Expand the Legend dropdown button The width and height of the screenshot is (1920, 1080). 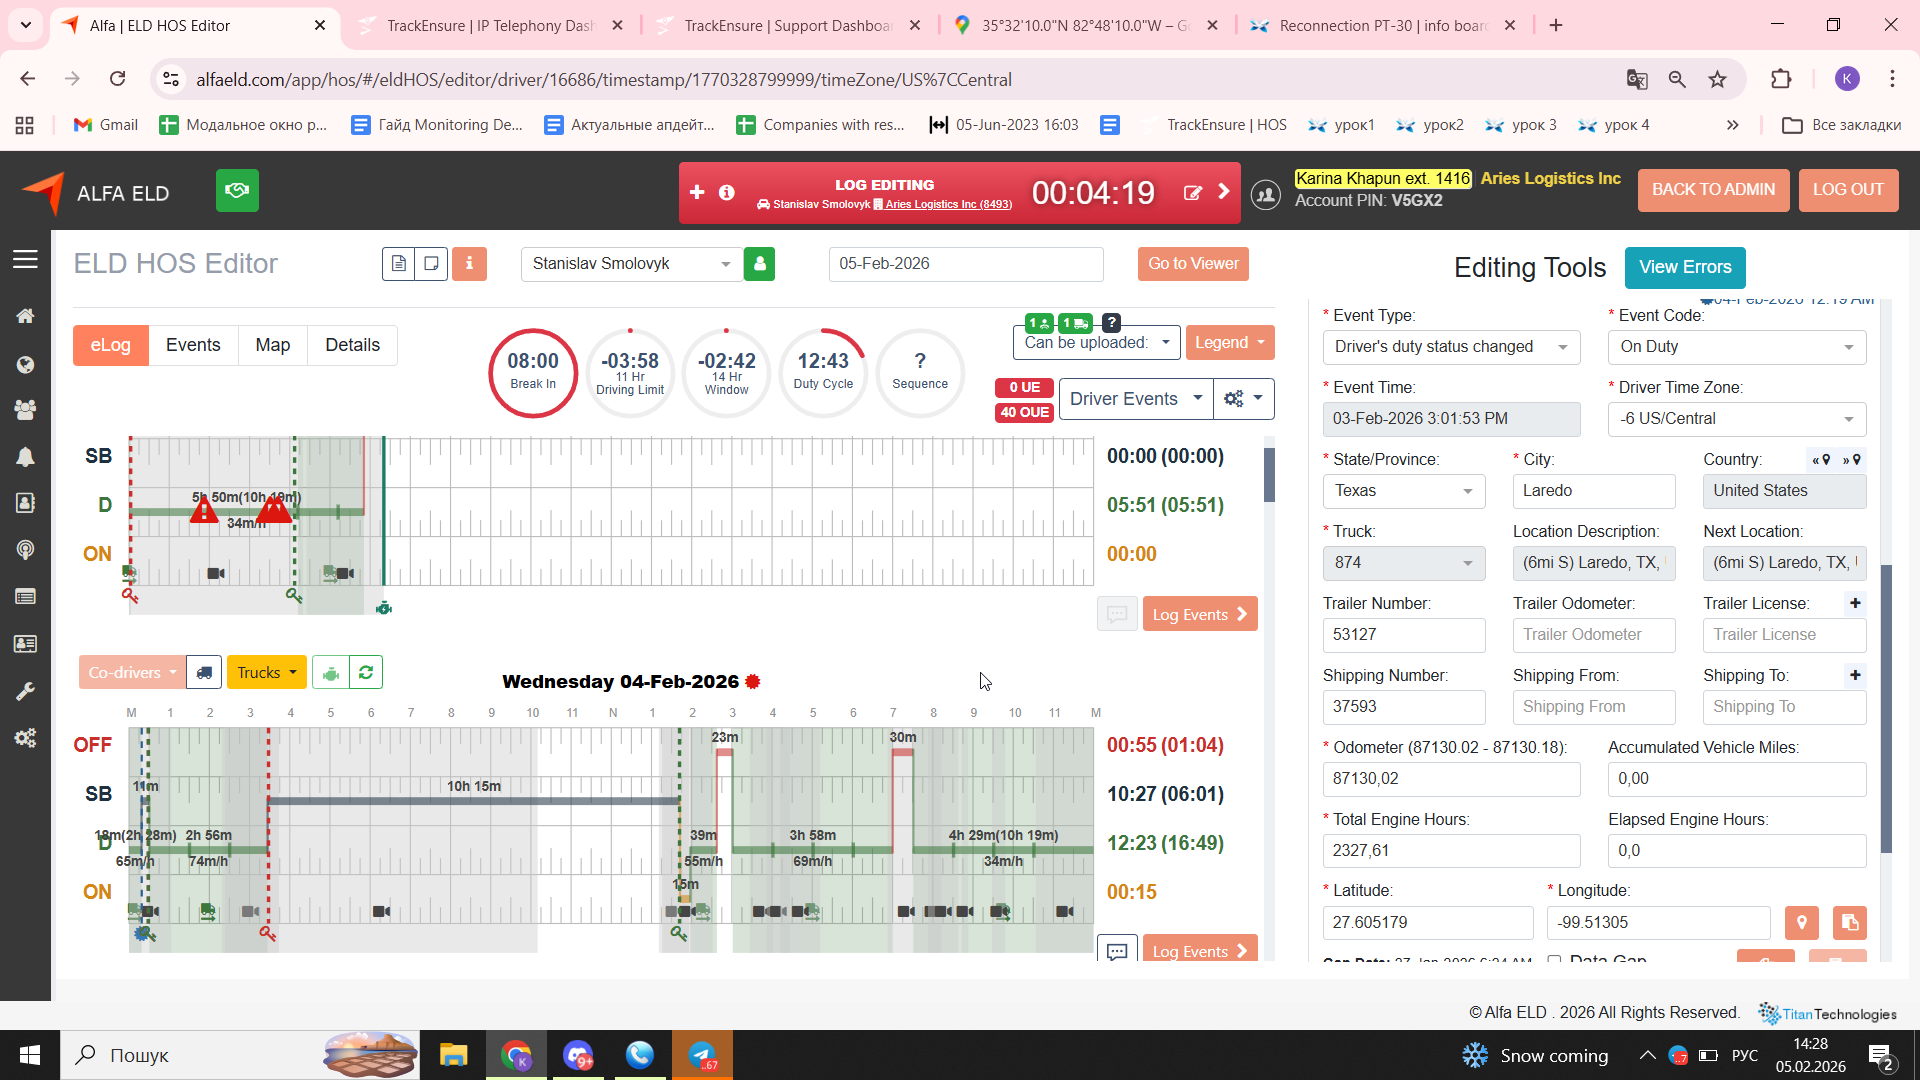1229,343
